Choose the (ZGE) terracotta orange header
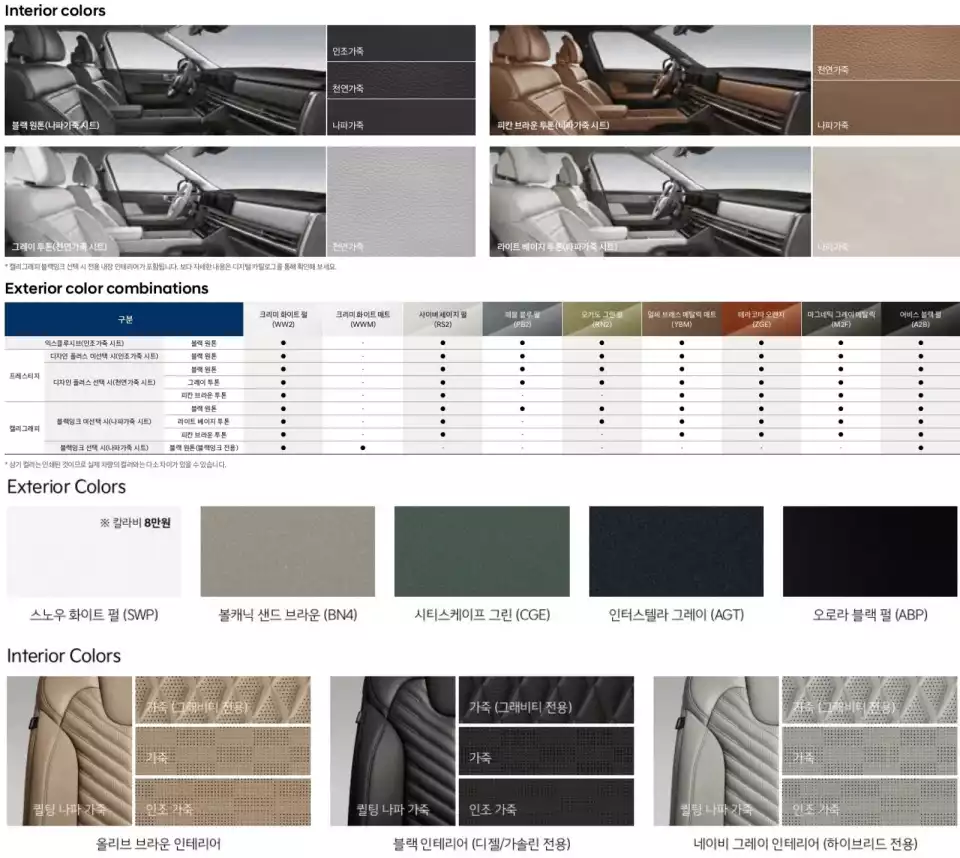This screenshot has width=960, height=858. 761,319
